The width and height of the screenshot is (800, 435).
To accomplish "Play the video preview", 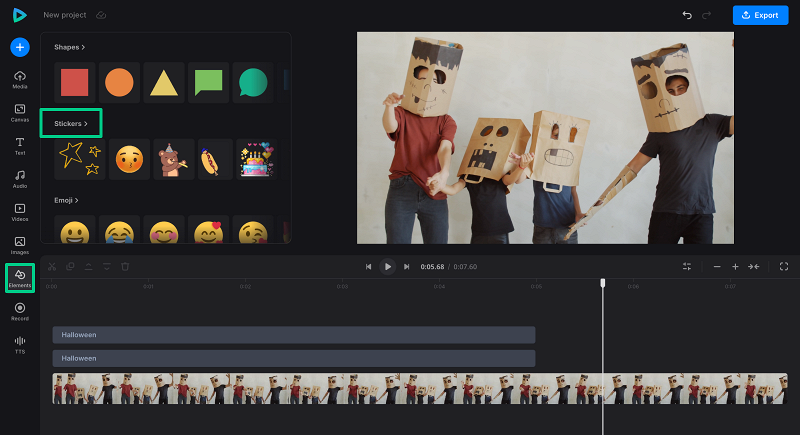I will click(x=388, y=267).
